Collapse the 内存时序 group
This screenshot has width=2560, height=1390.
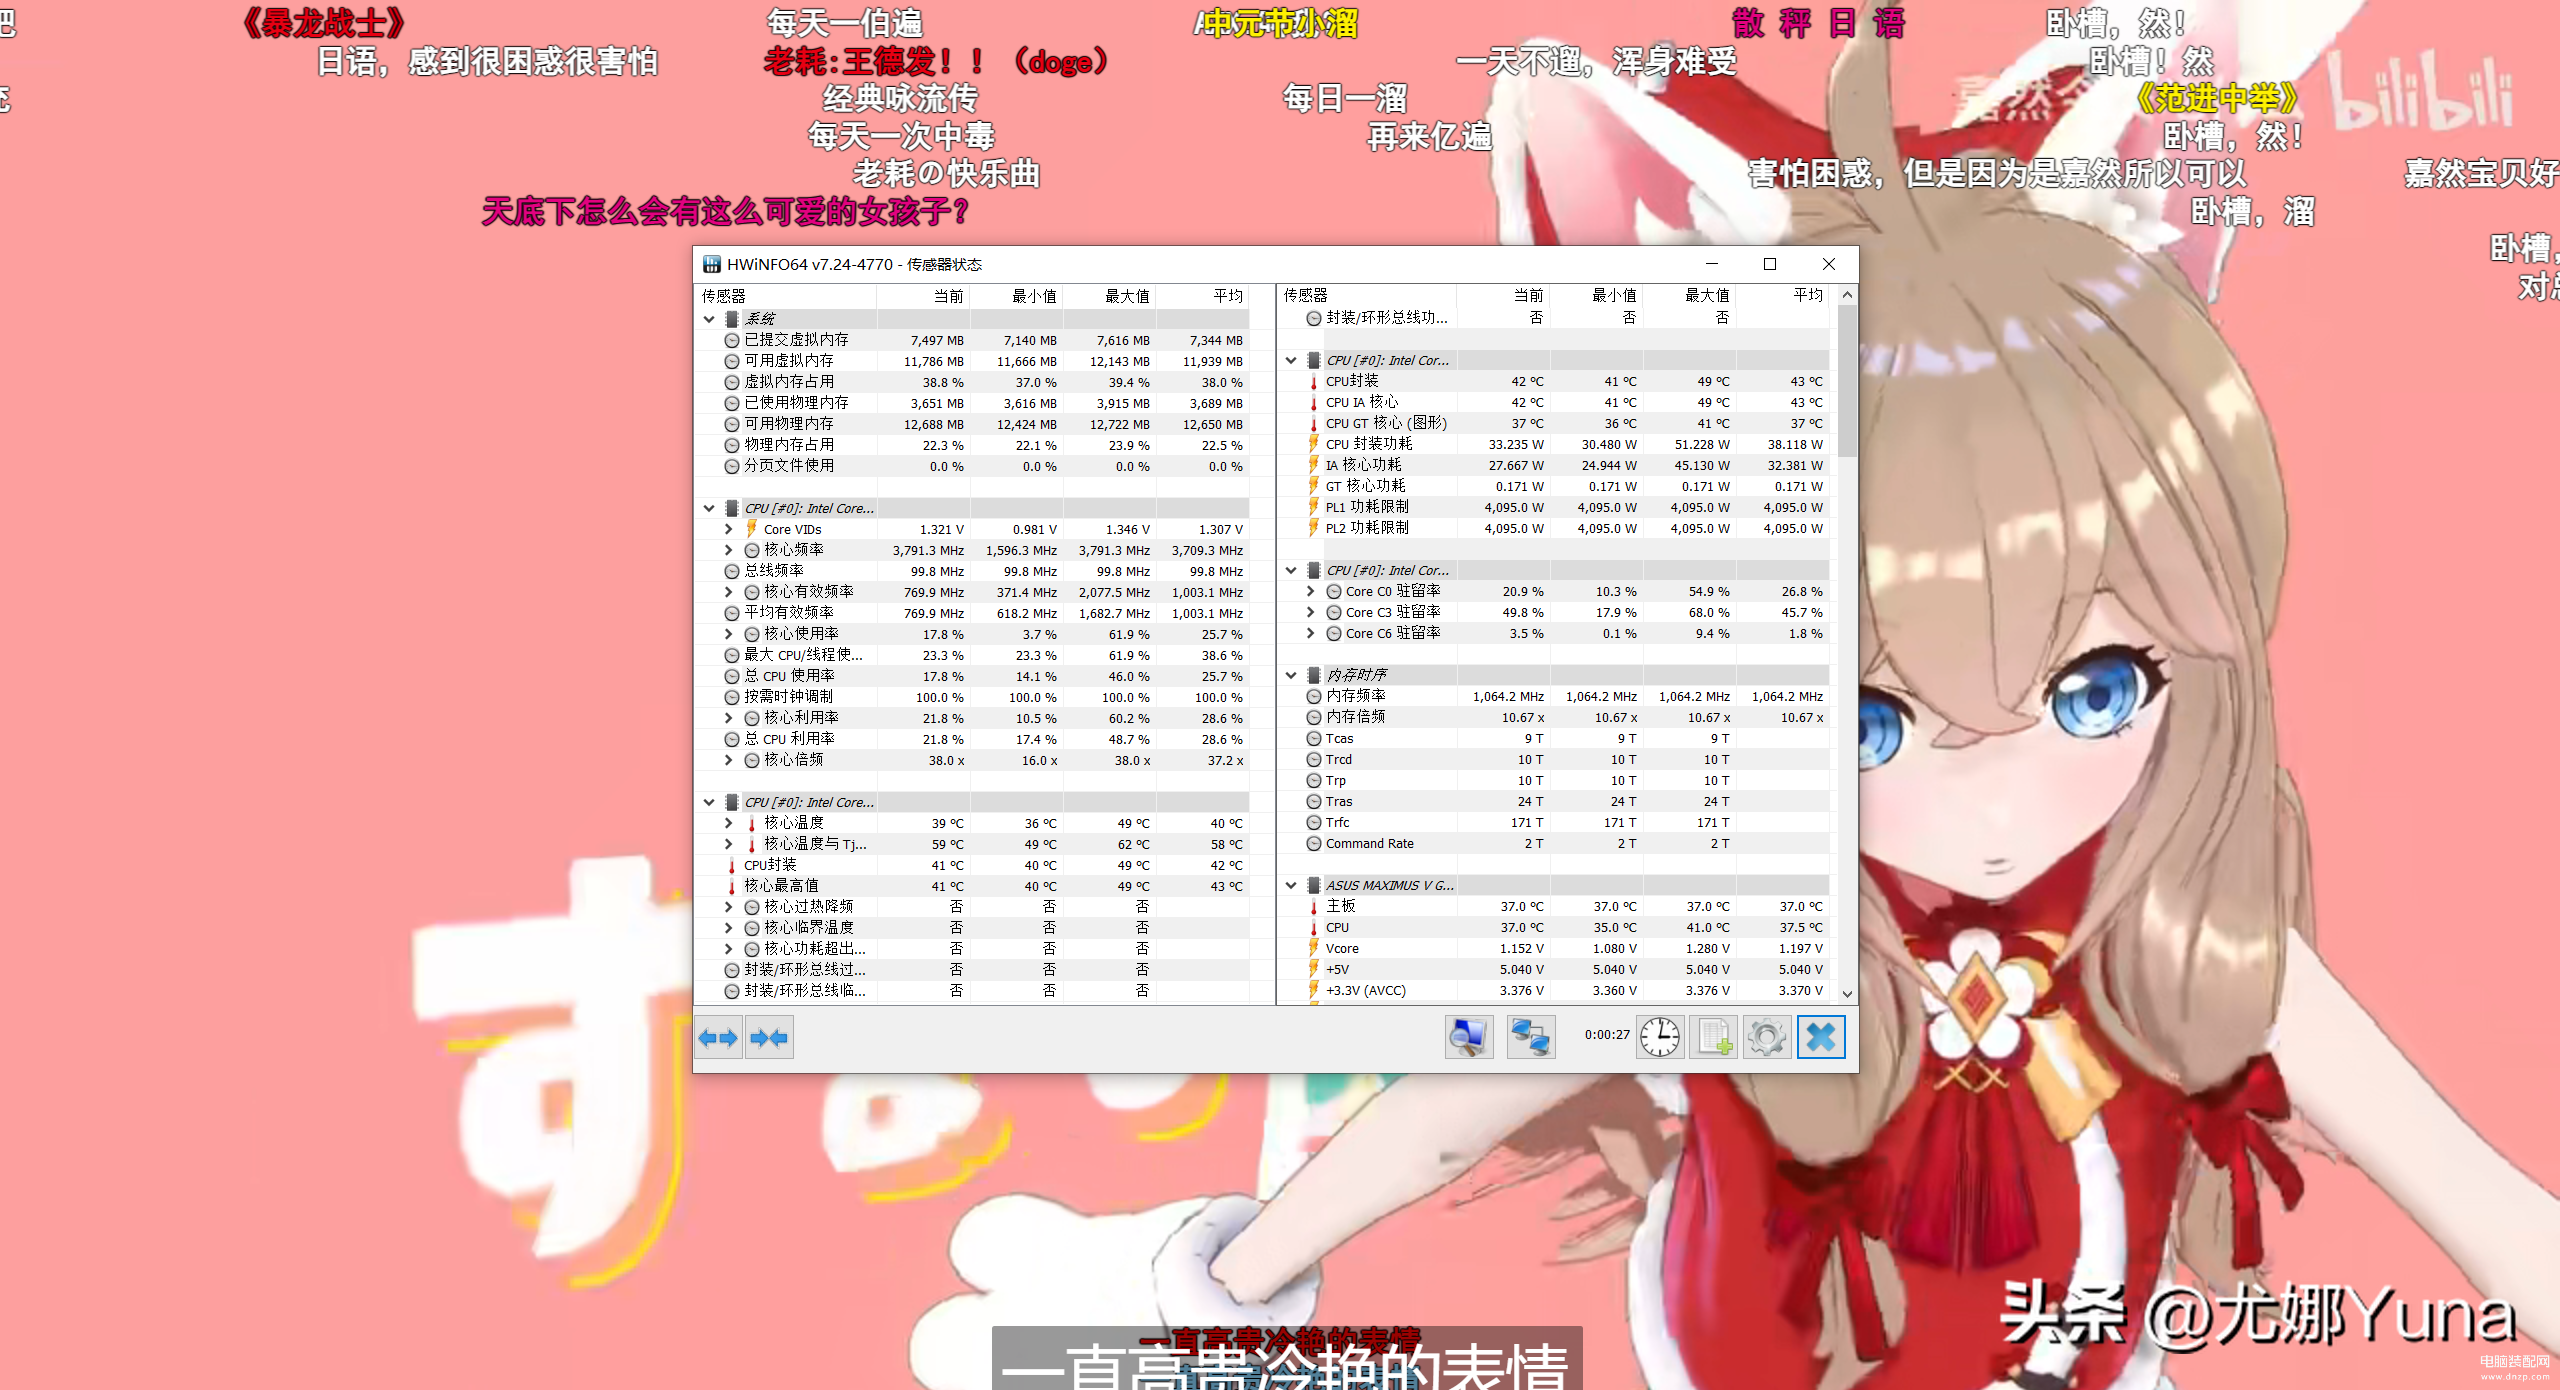tap(1291, 675)
